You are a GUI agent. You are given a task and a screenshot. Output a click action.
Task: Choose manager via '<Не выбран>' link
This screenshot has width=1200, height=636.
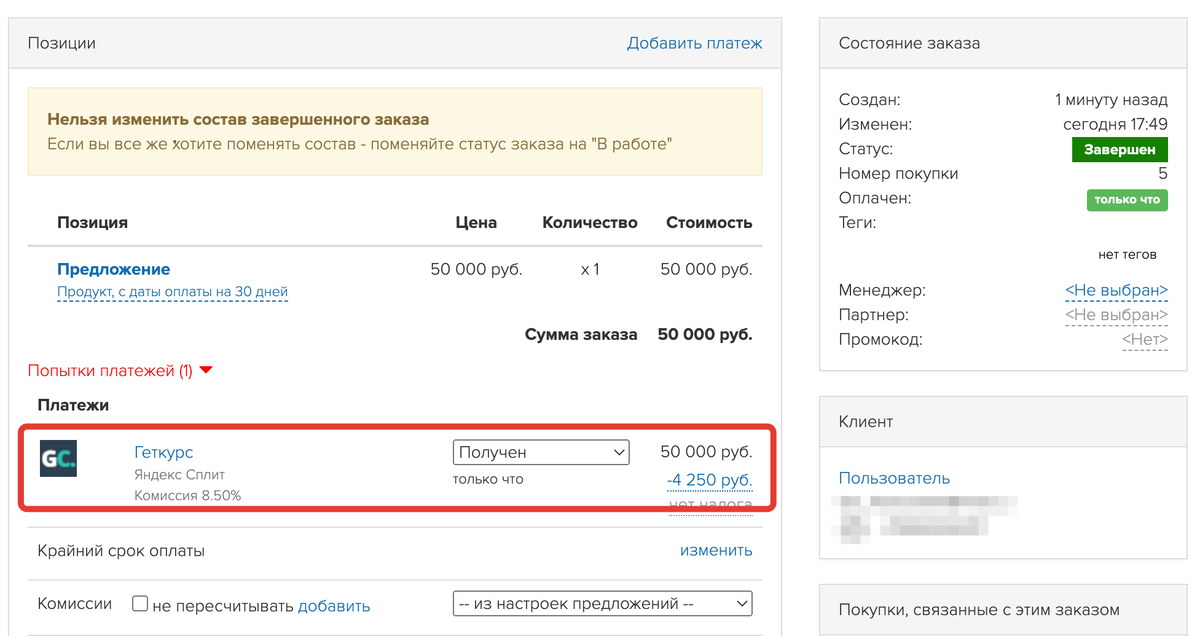(x=1116, y=290)
